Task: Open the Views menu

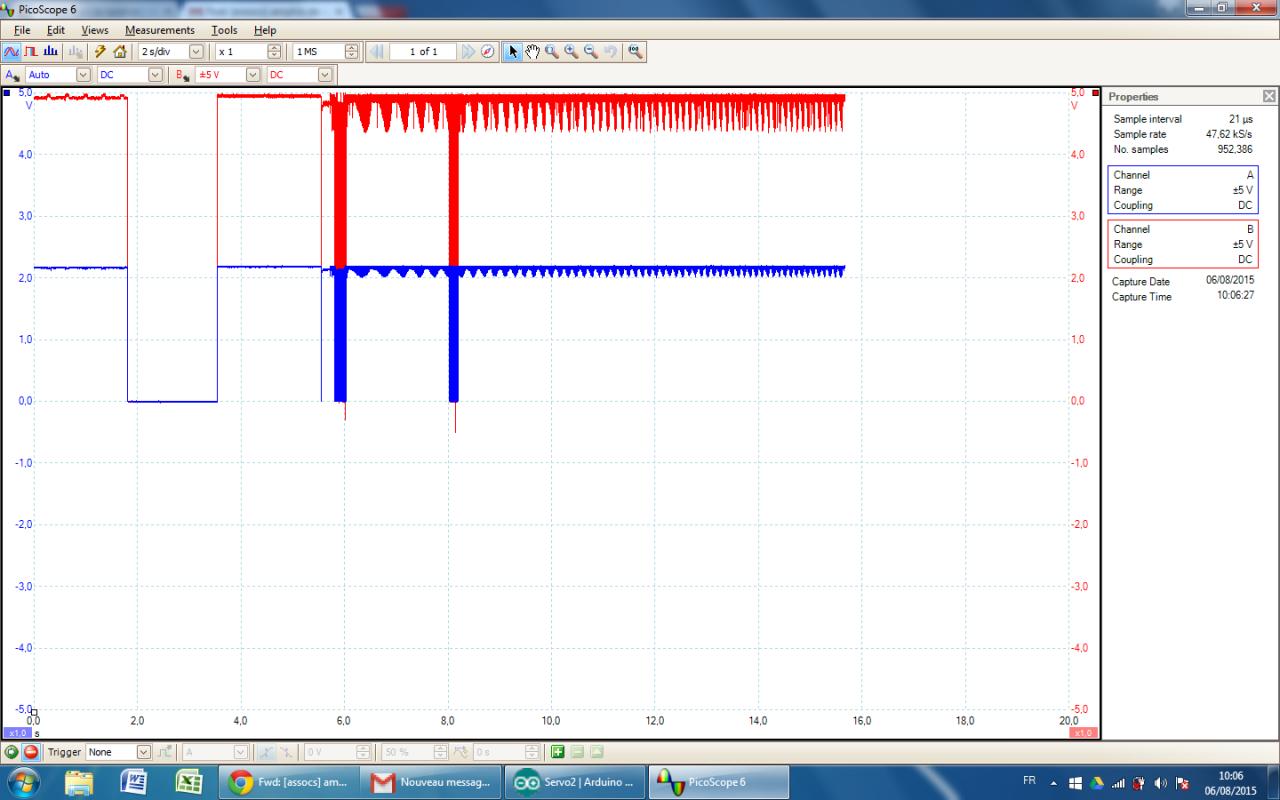Action: point(95,30)
